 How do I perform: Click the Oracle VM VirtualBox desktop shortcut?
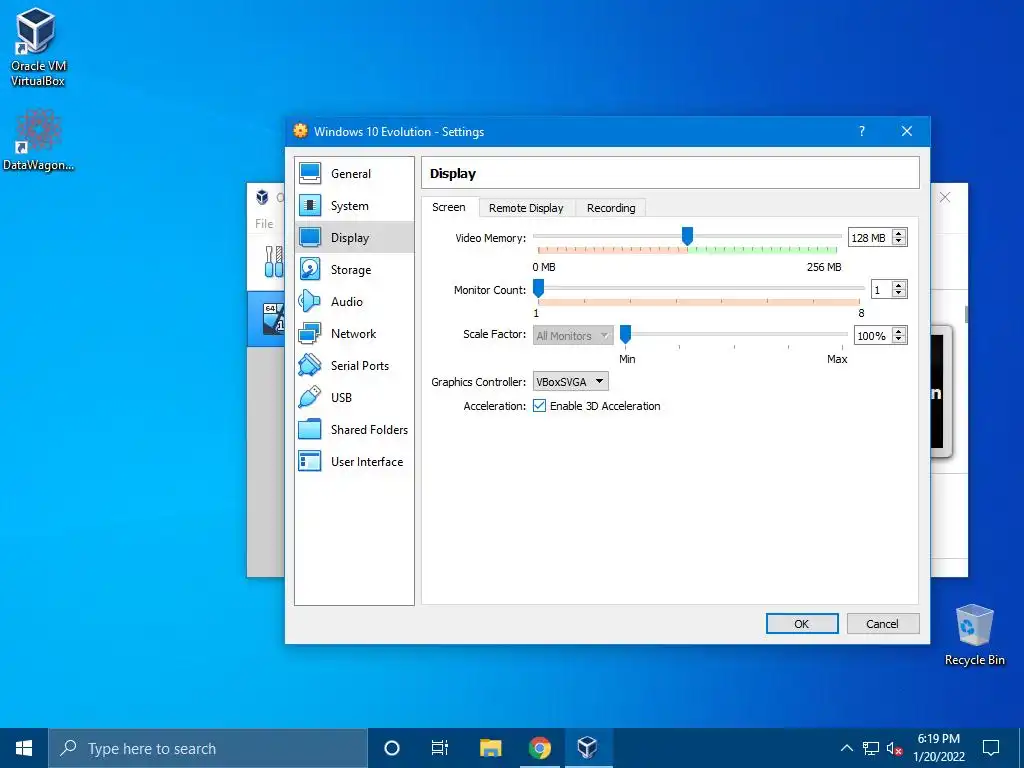(37, 47)
